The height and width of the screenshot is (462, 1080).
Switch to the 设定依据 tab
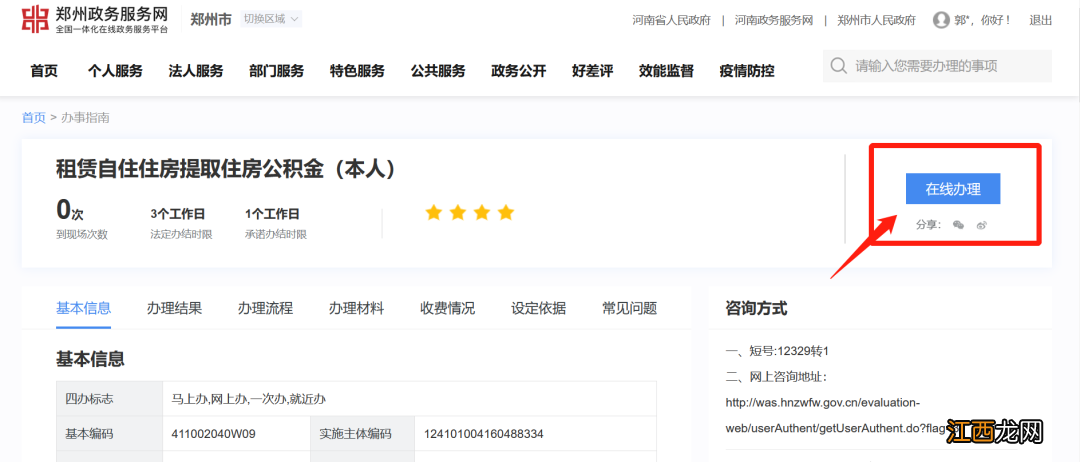(x=539, y=308)
